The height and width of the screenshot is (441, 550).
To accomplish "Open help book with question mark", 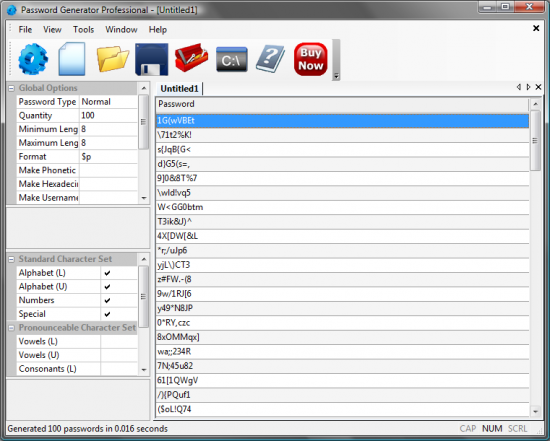I will coord(270,59).
